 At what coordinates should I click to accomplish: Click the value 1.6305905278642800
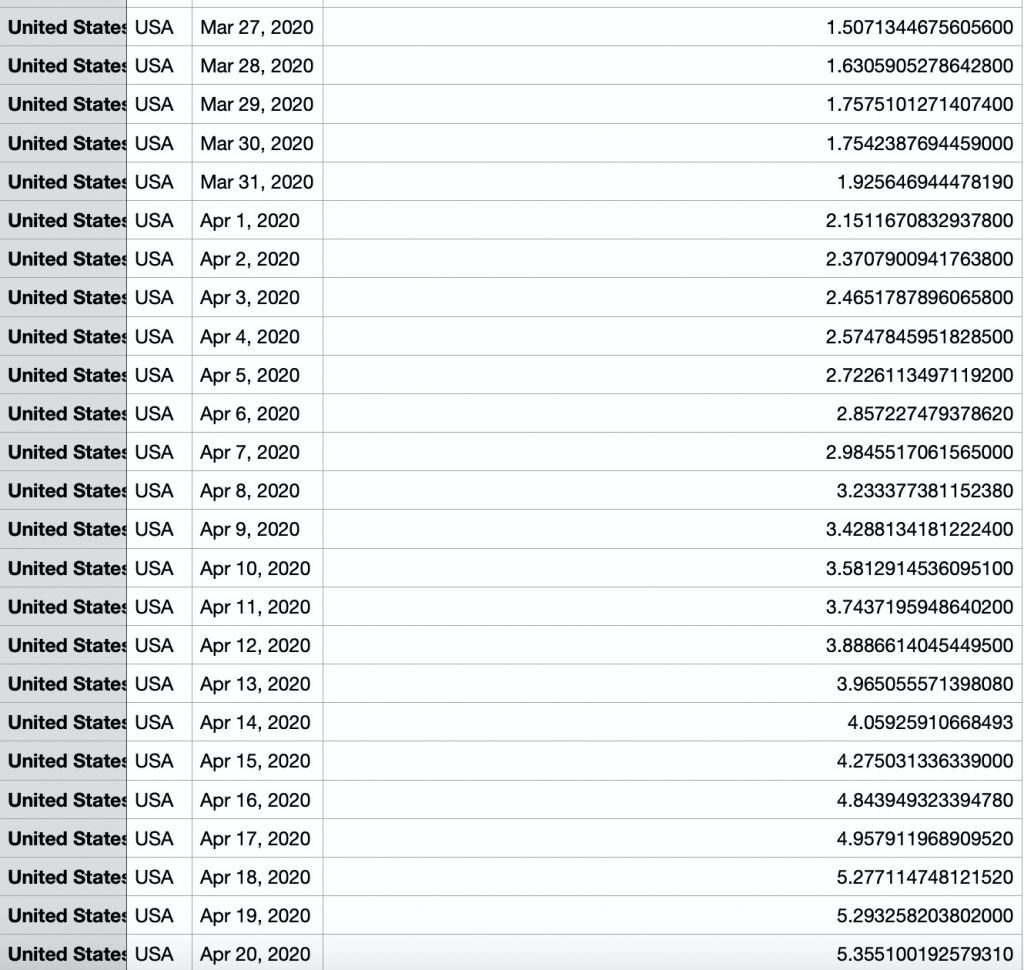point(919,66)
